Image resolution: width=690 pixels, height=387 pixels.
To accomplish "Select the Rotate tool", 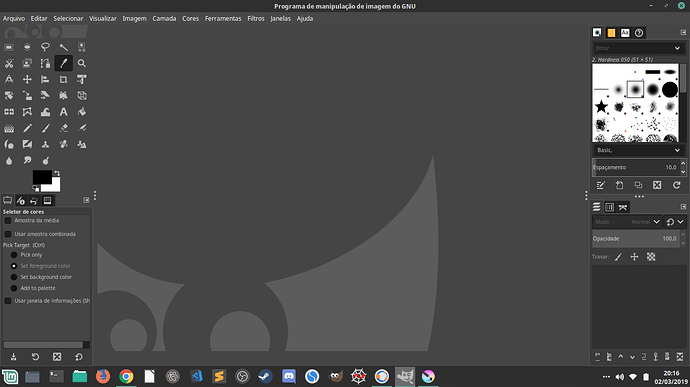I will coord(9,96).
